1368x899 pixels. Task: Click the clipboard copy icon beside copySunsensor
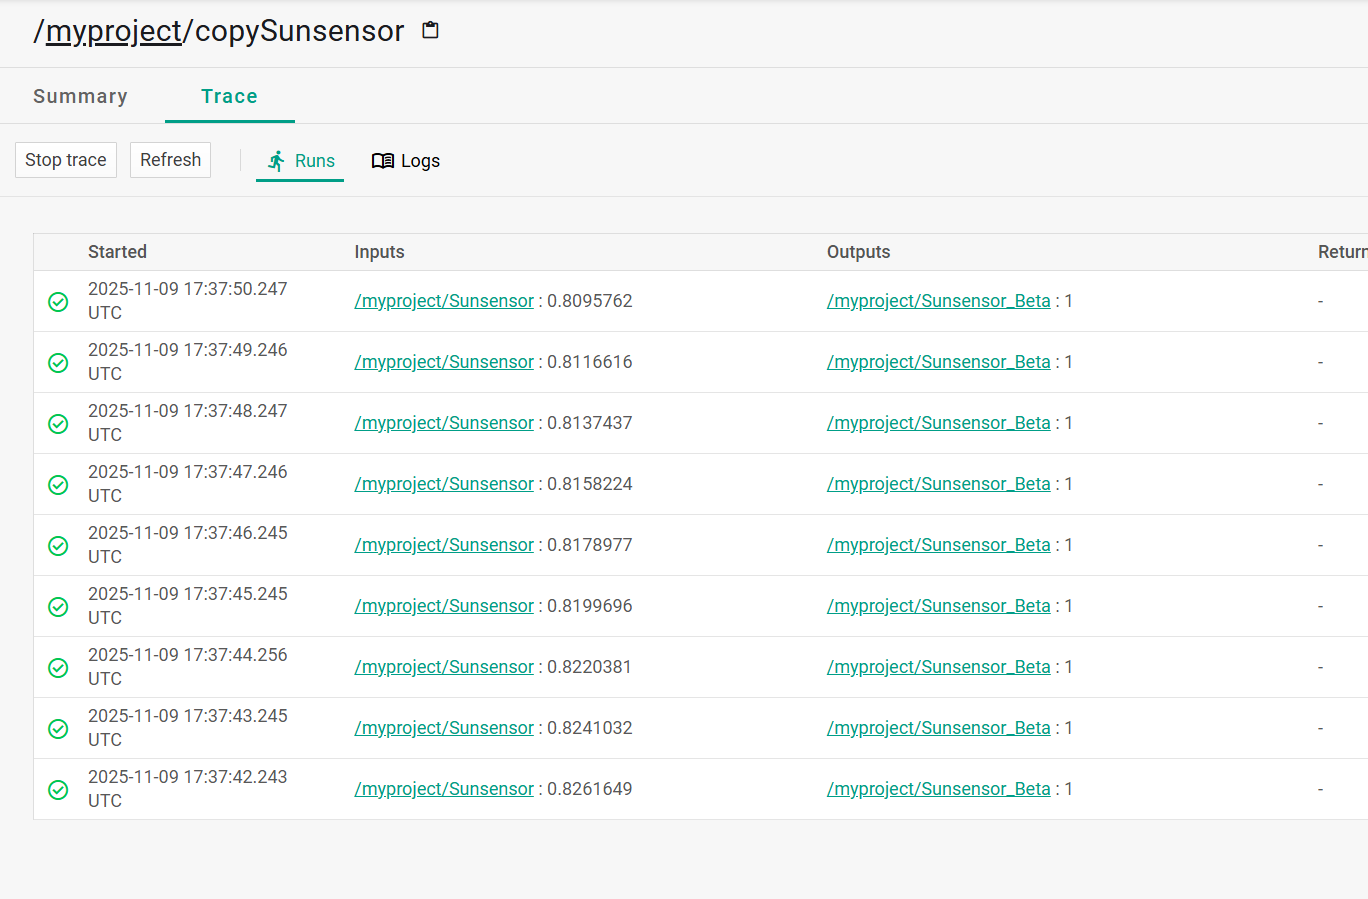click(430, 30)
